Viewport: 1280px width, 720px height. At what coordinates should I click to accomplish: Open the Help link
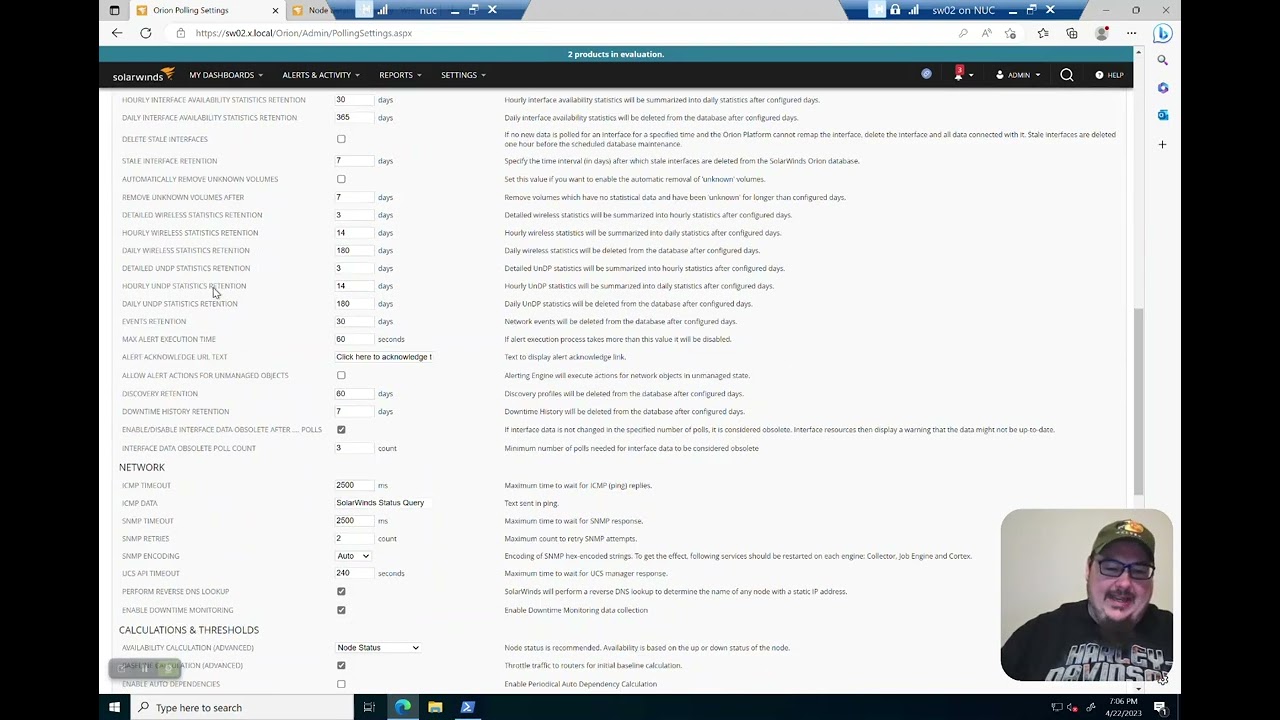[x=1110, y=75]
